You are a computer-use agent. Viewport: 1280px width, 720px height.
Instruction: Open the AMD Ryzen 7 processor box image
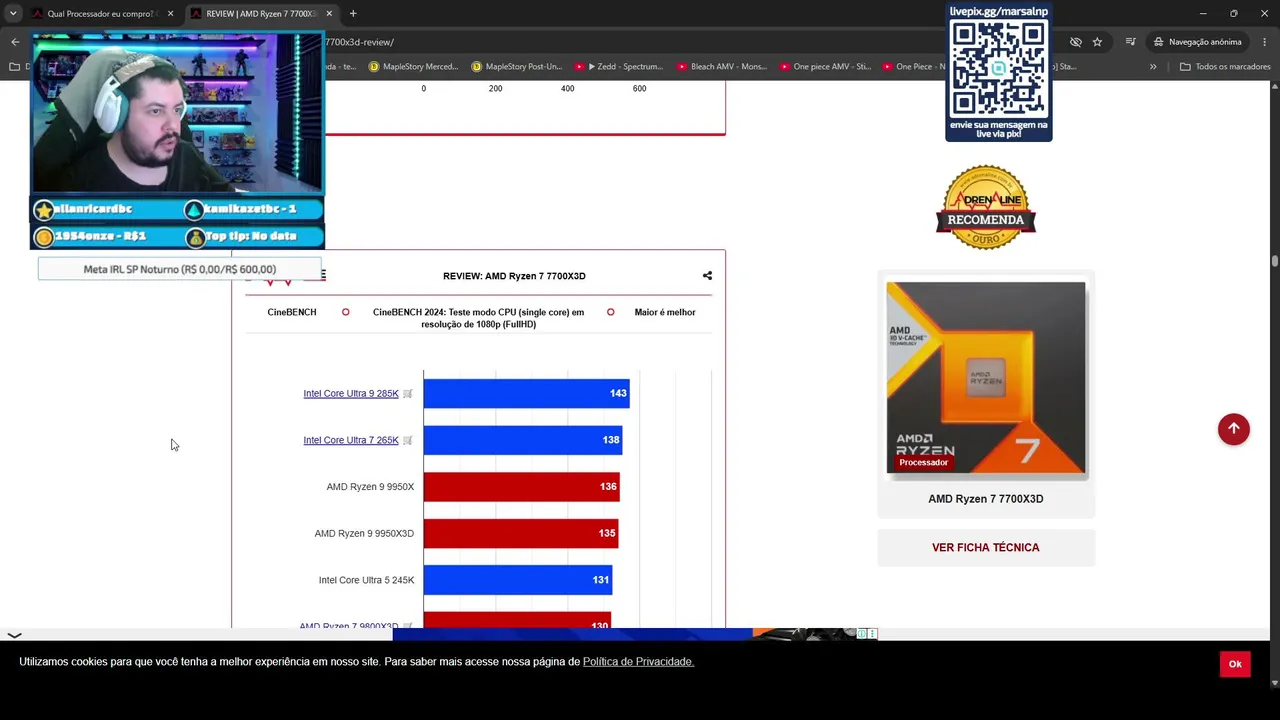[986, 378]
